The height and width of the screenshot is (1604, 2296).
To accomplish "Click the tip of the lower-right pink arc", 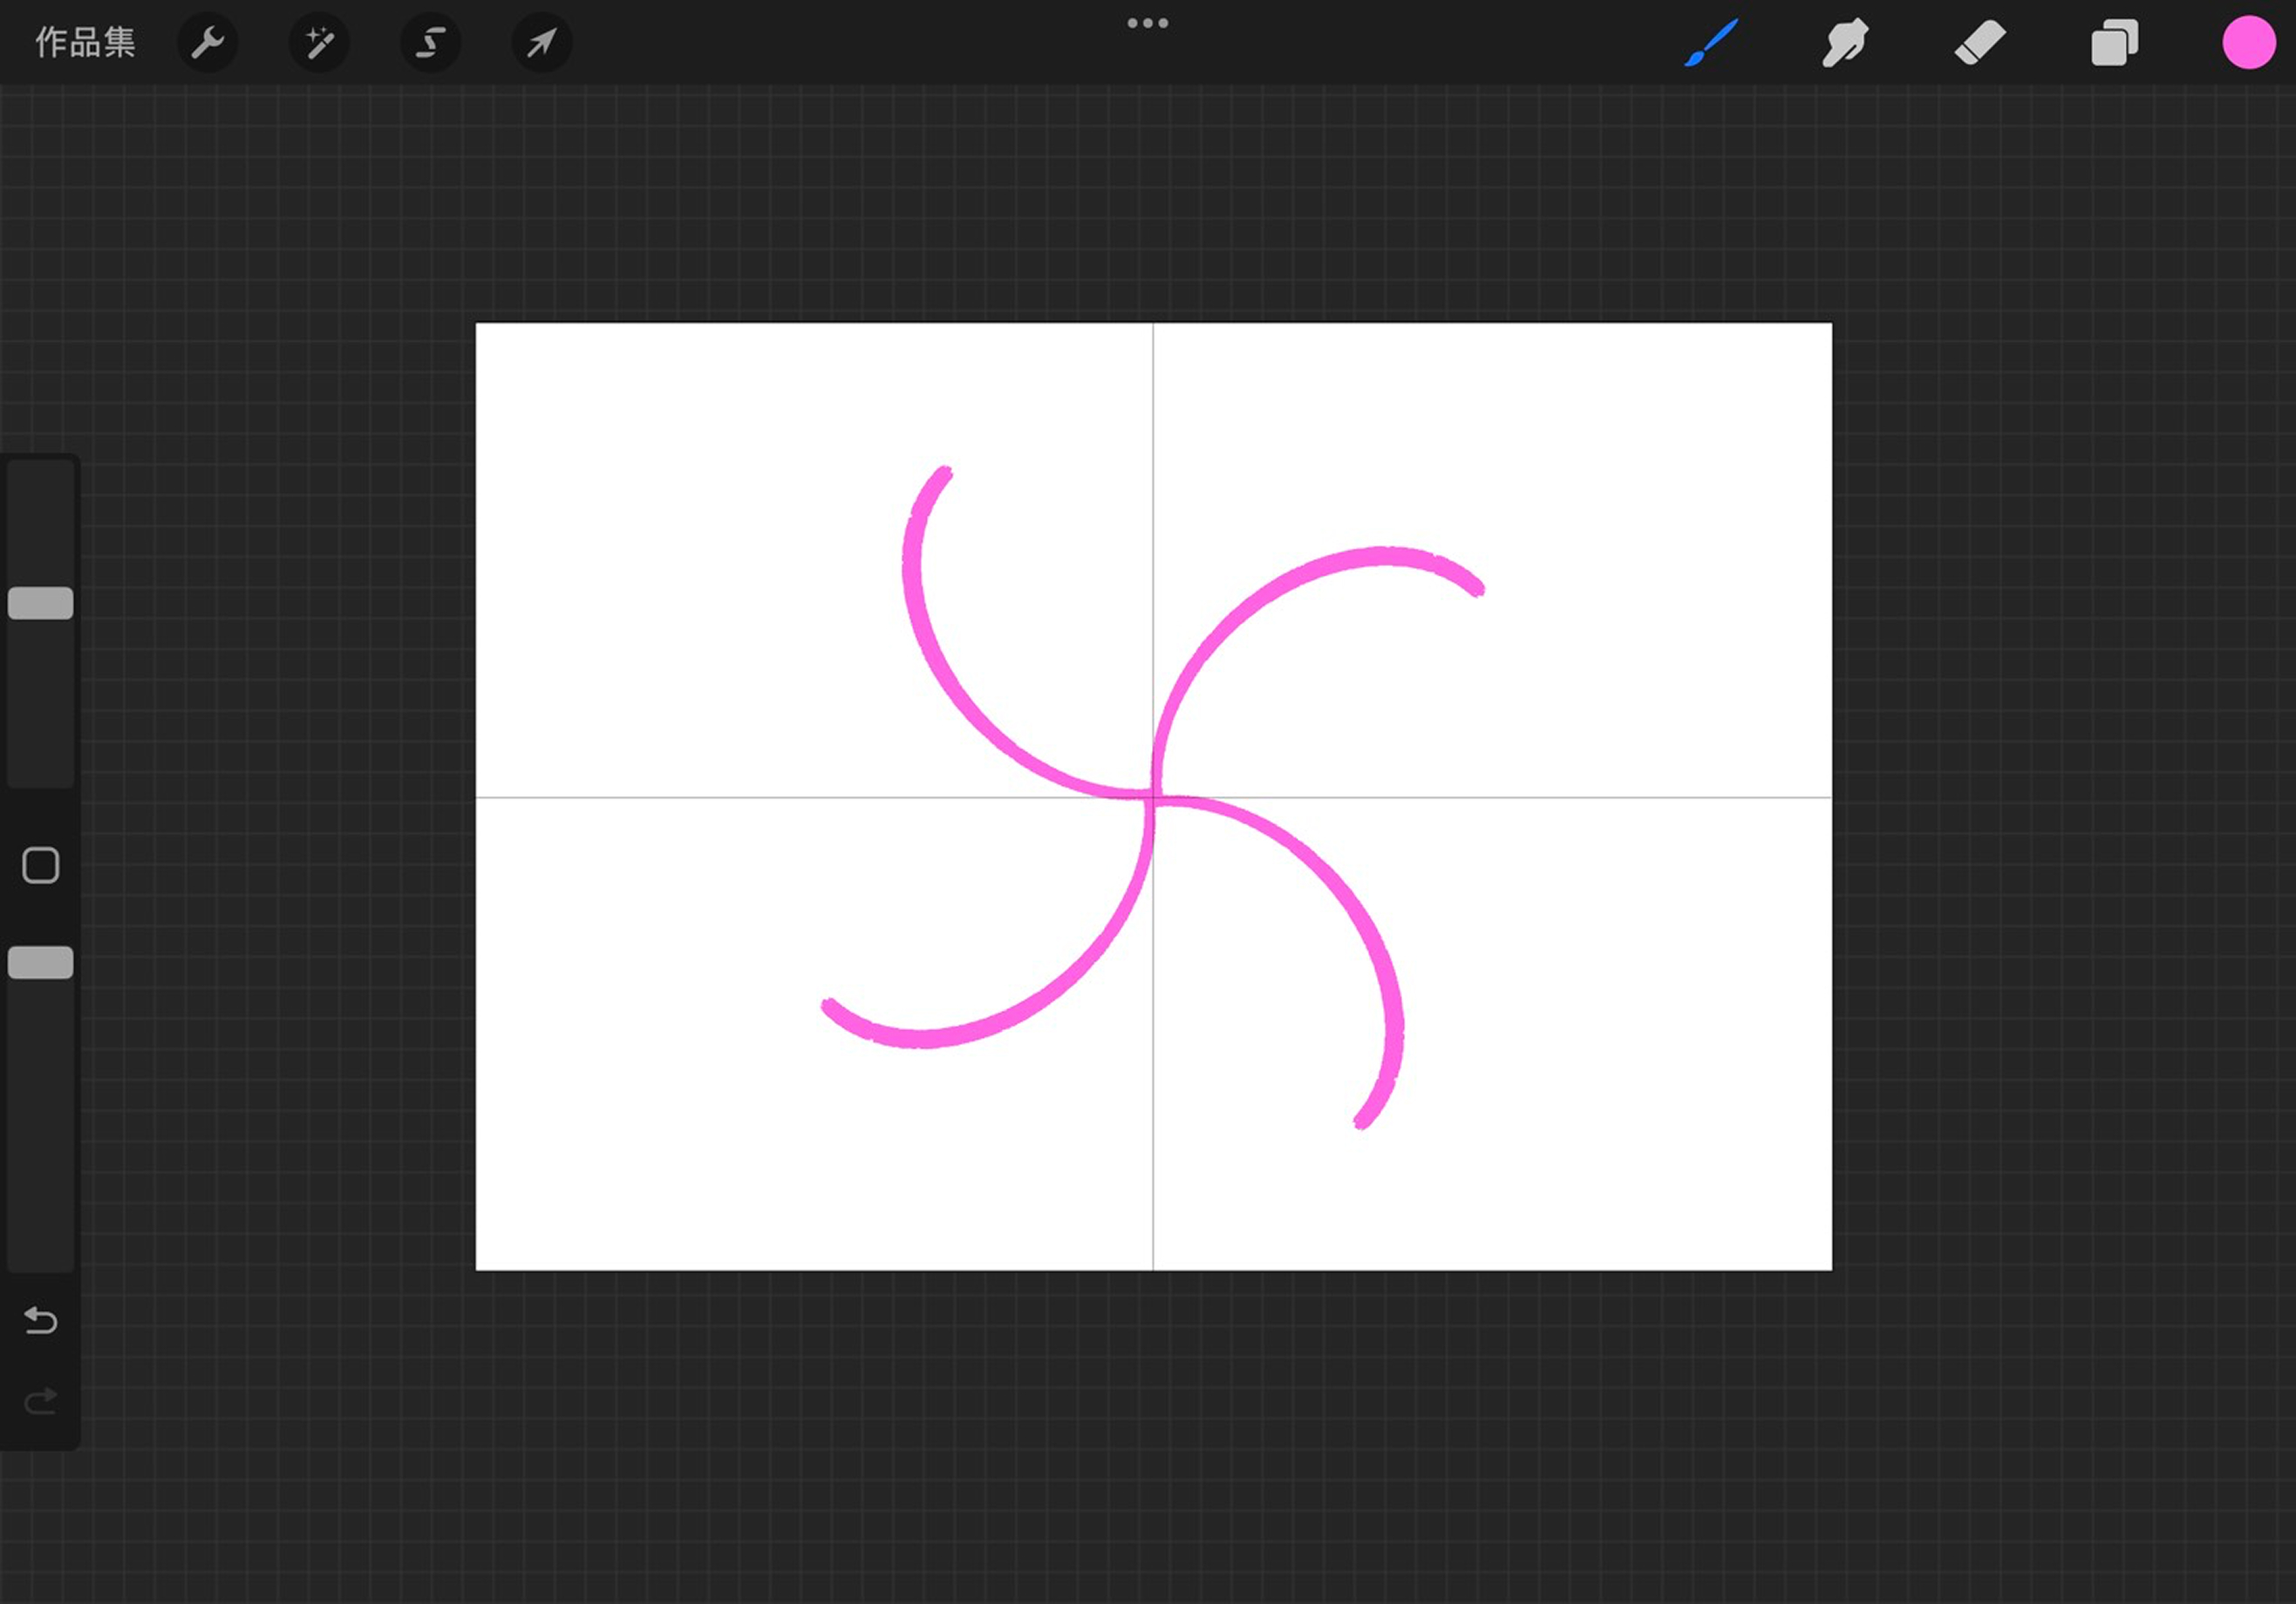I will [x=1362, y=1122].
